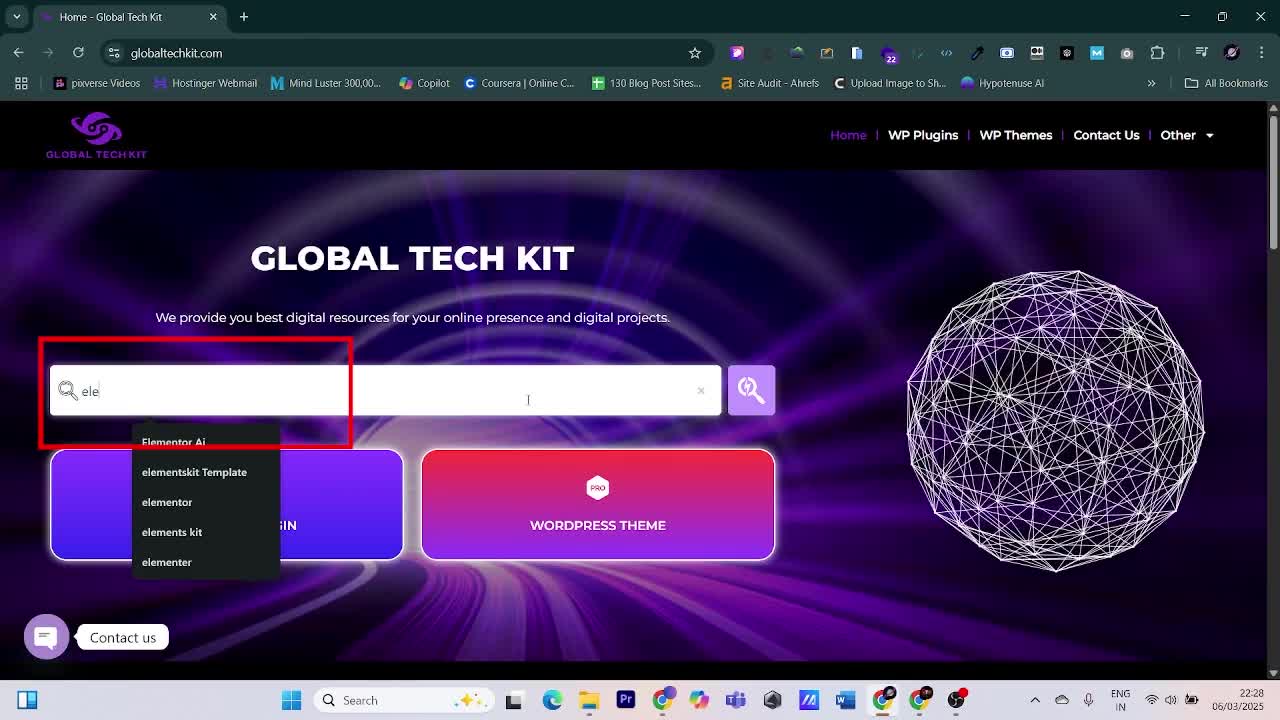Open the Hypotenuse AI bookmark
Screen dimensions: 1280x720
coord(1002,83)
